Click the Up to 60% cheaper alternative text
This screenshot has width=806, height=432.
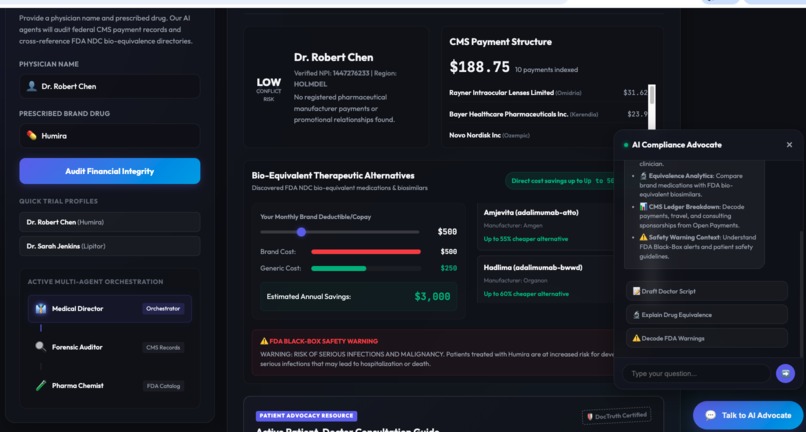tap(526, 294)
